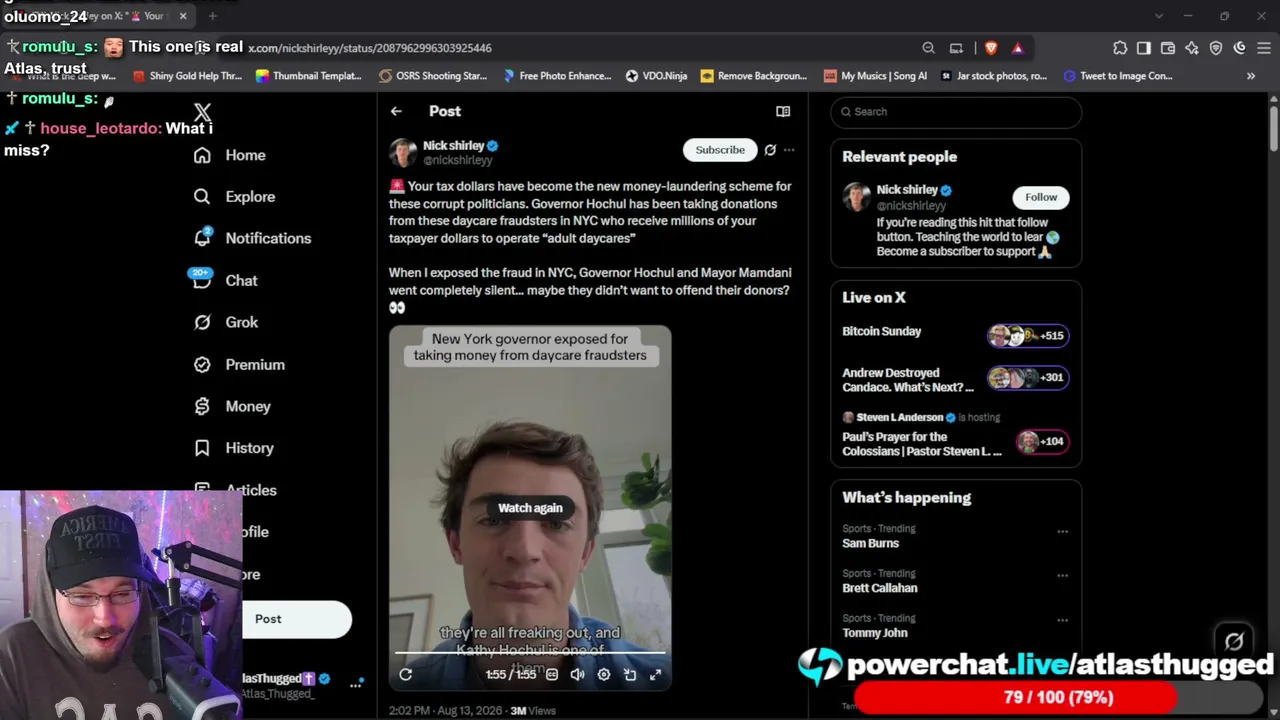1280x720 pixels.
Task: Open video playback settings gear
Action: tap(604, 675)
